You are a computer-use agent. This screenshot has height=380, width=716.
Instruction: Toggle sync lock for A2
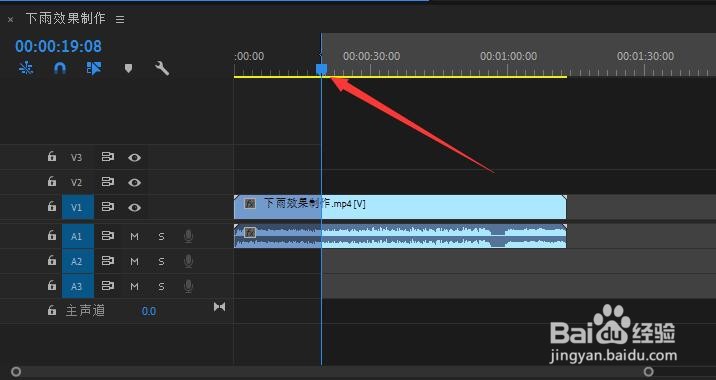click(x=108, y=261)
